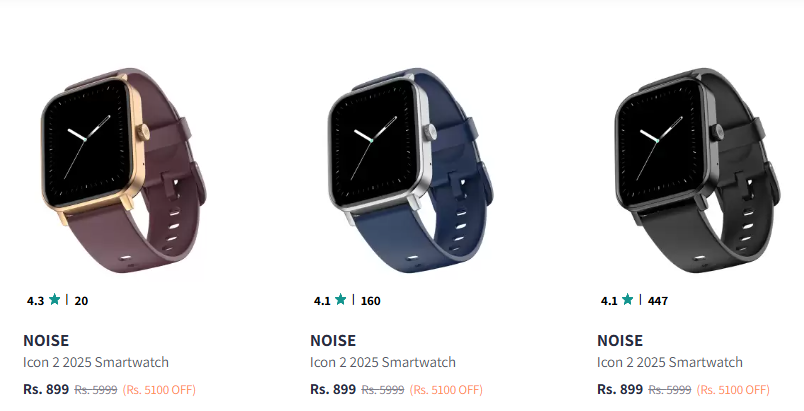Click Rs. 899 price of maroon watch
This screenshot has height=411, width=804.
(46, 389)
